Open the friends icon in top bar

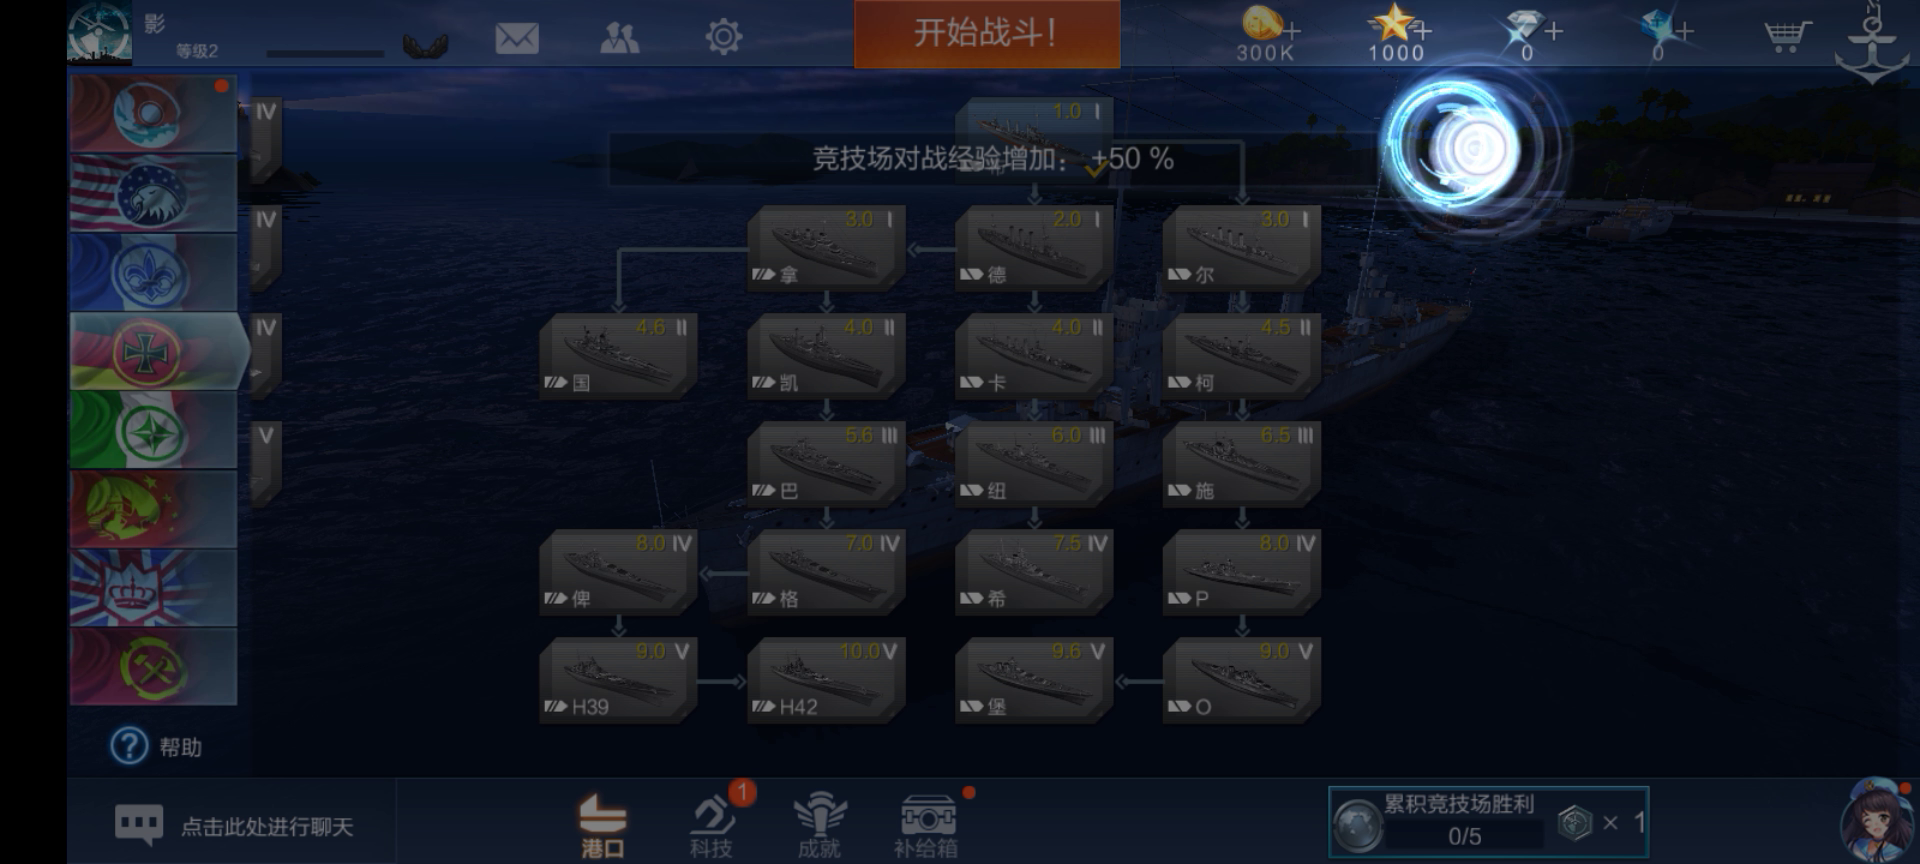point(620,38)
